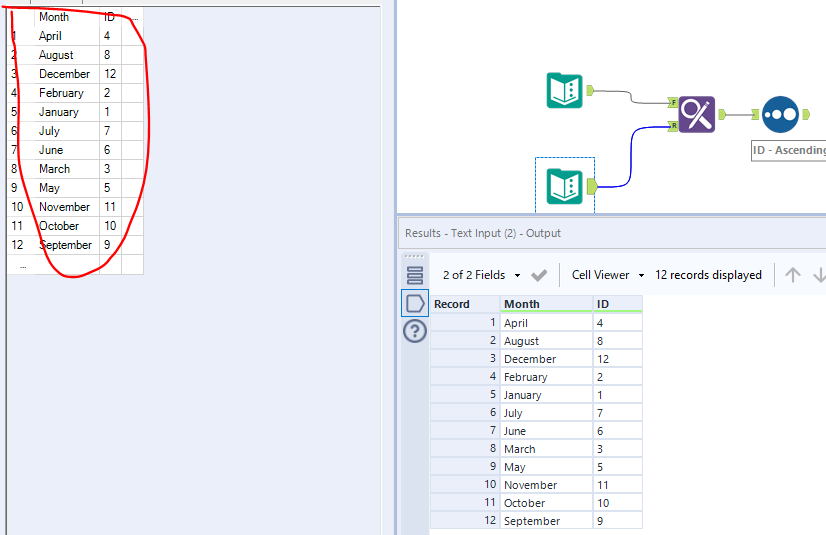
Task: Click the up arrow in Results toolbar
Action: (x=793, y=275)
